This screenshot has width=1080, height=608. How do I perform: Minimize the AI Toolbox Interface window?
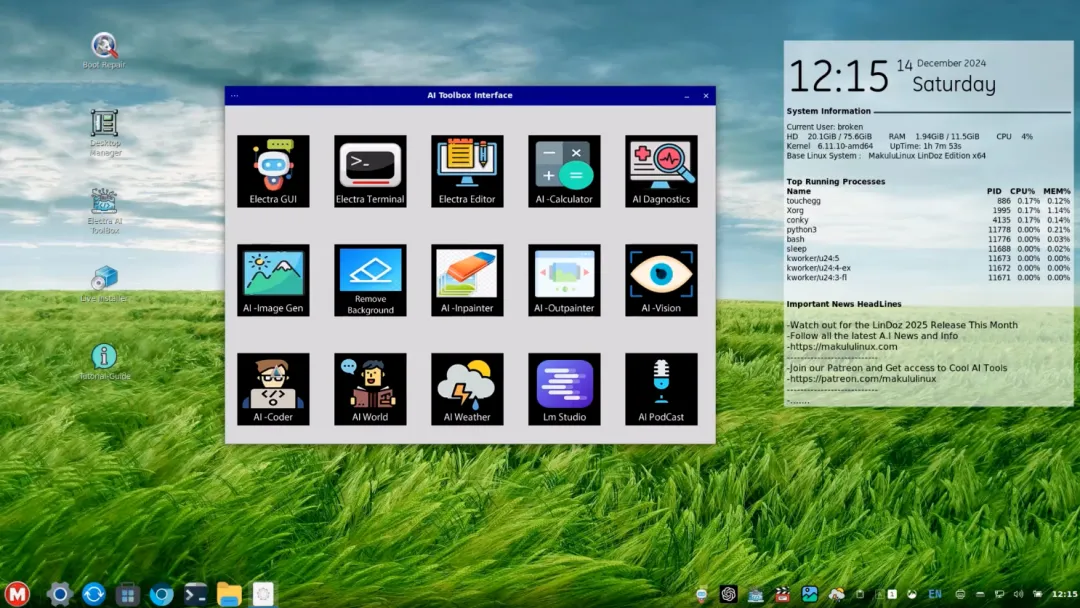[687, 96]
